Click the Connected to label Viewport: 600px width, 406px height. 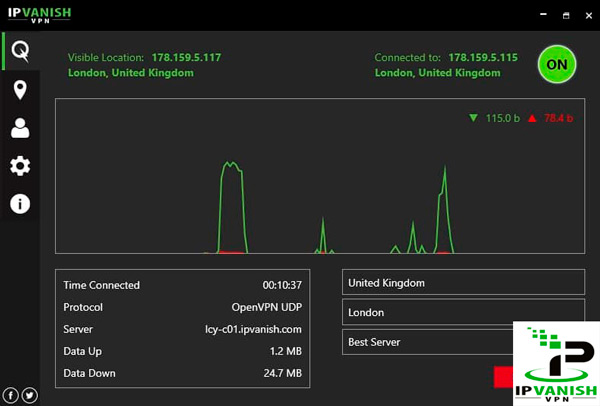408,57
